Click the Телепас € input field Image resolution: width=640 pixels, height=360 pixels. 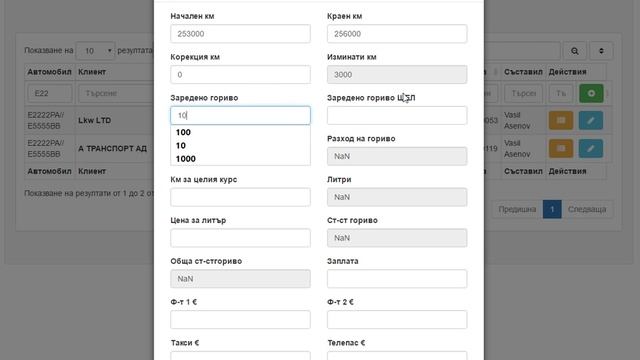point(397,356)
